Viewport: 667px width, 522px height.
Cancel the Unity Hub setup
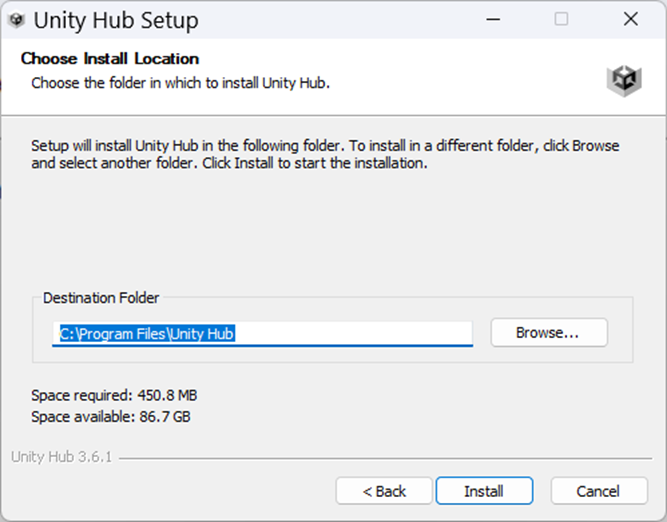click(x=599, y=491)
